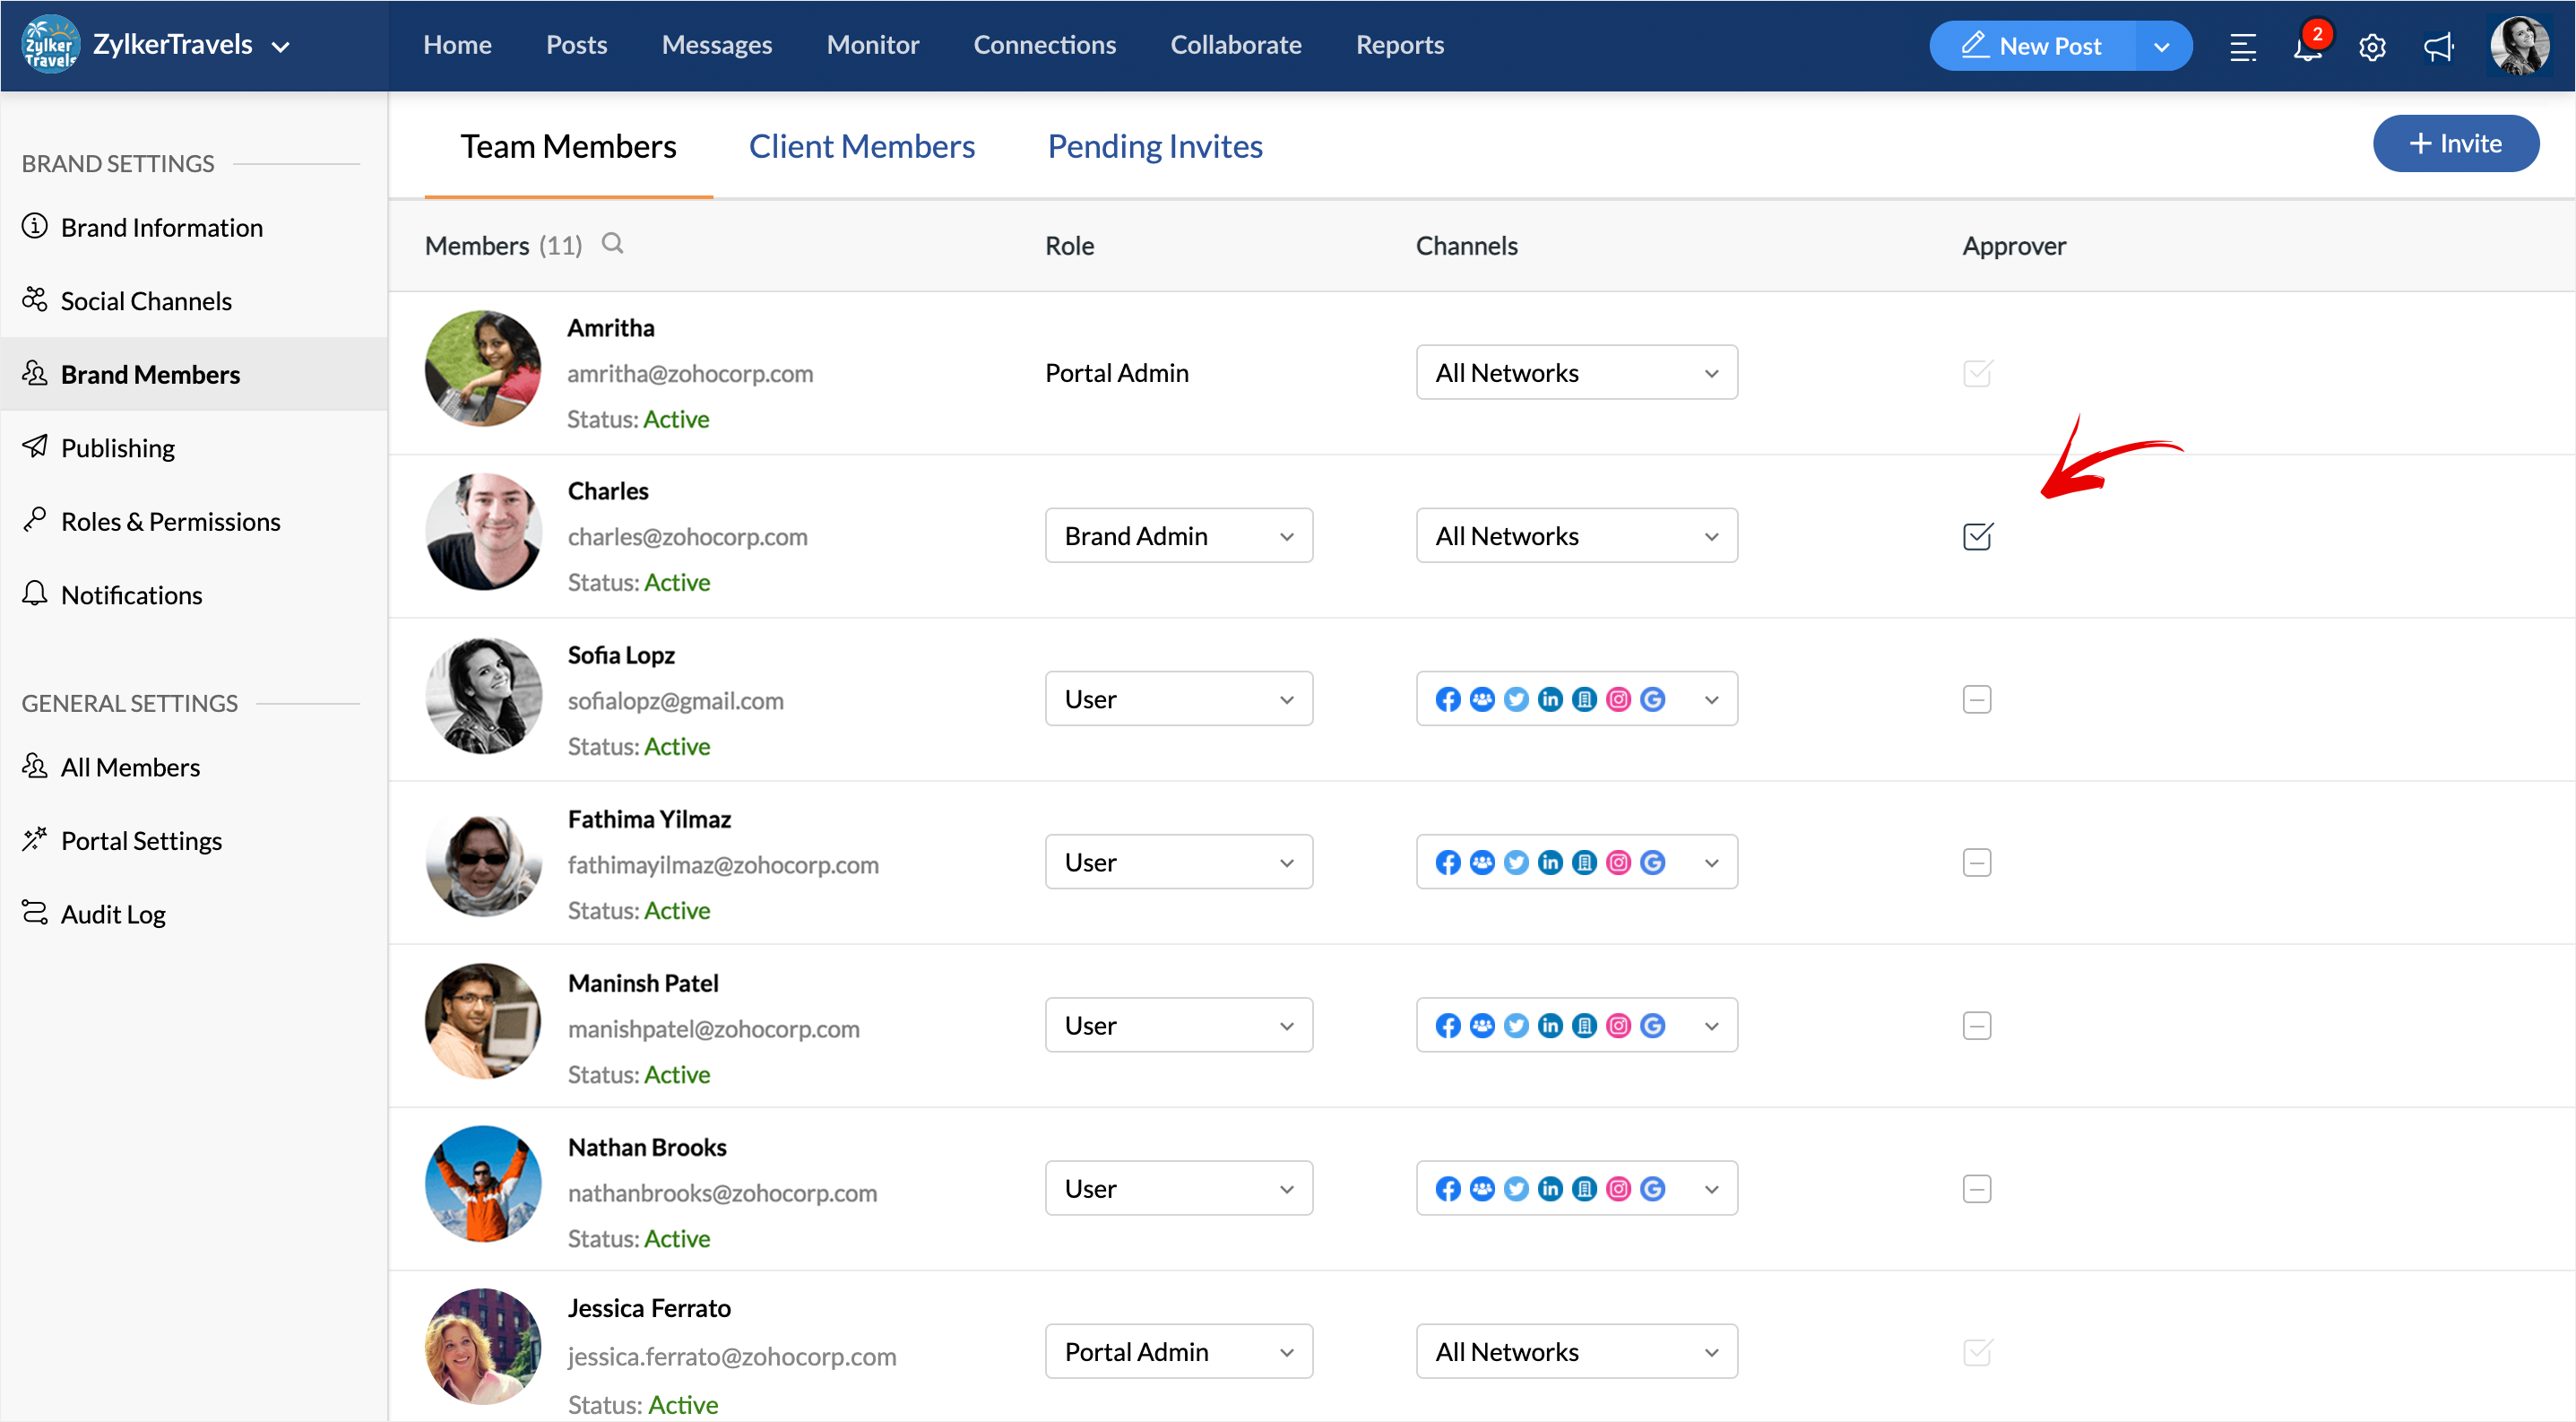Click LinkedIn icon in Nathan Brooks' channels
Viewport: 2576px width, 1422px height.
point(1550,1188)
